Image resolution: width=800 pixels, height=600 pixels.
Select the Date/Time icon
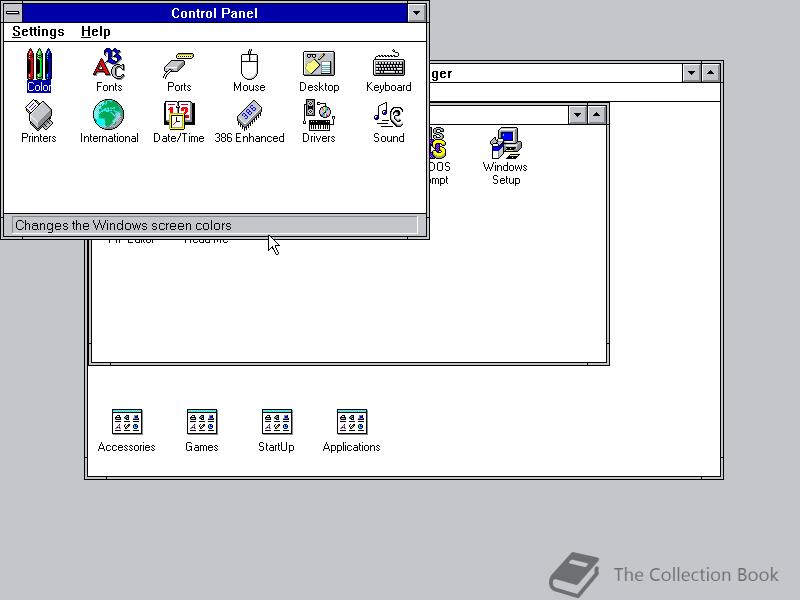179,121
